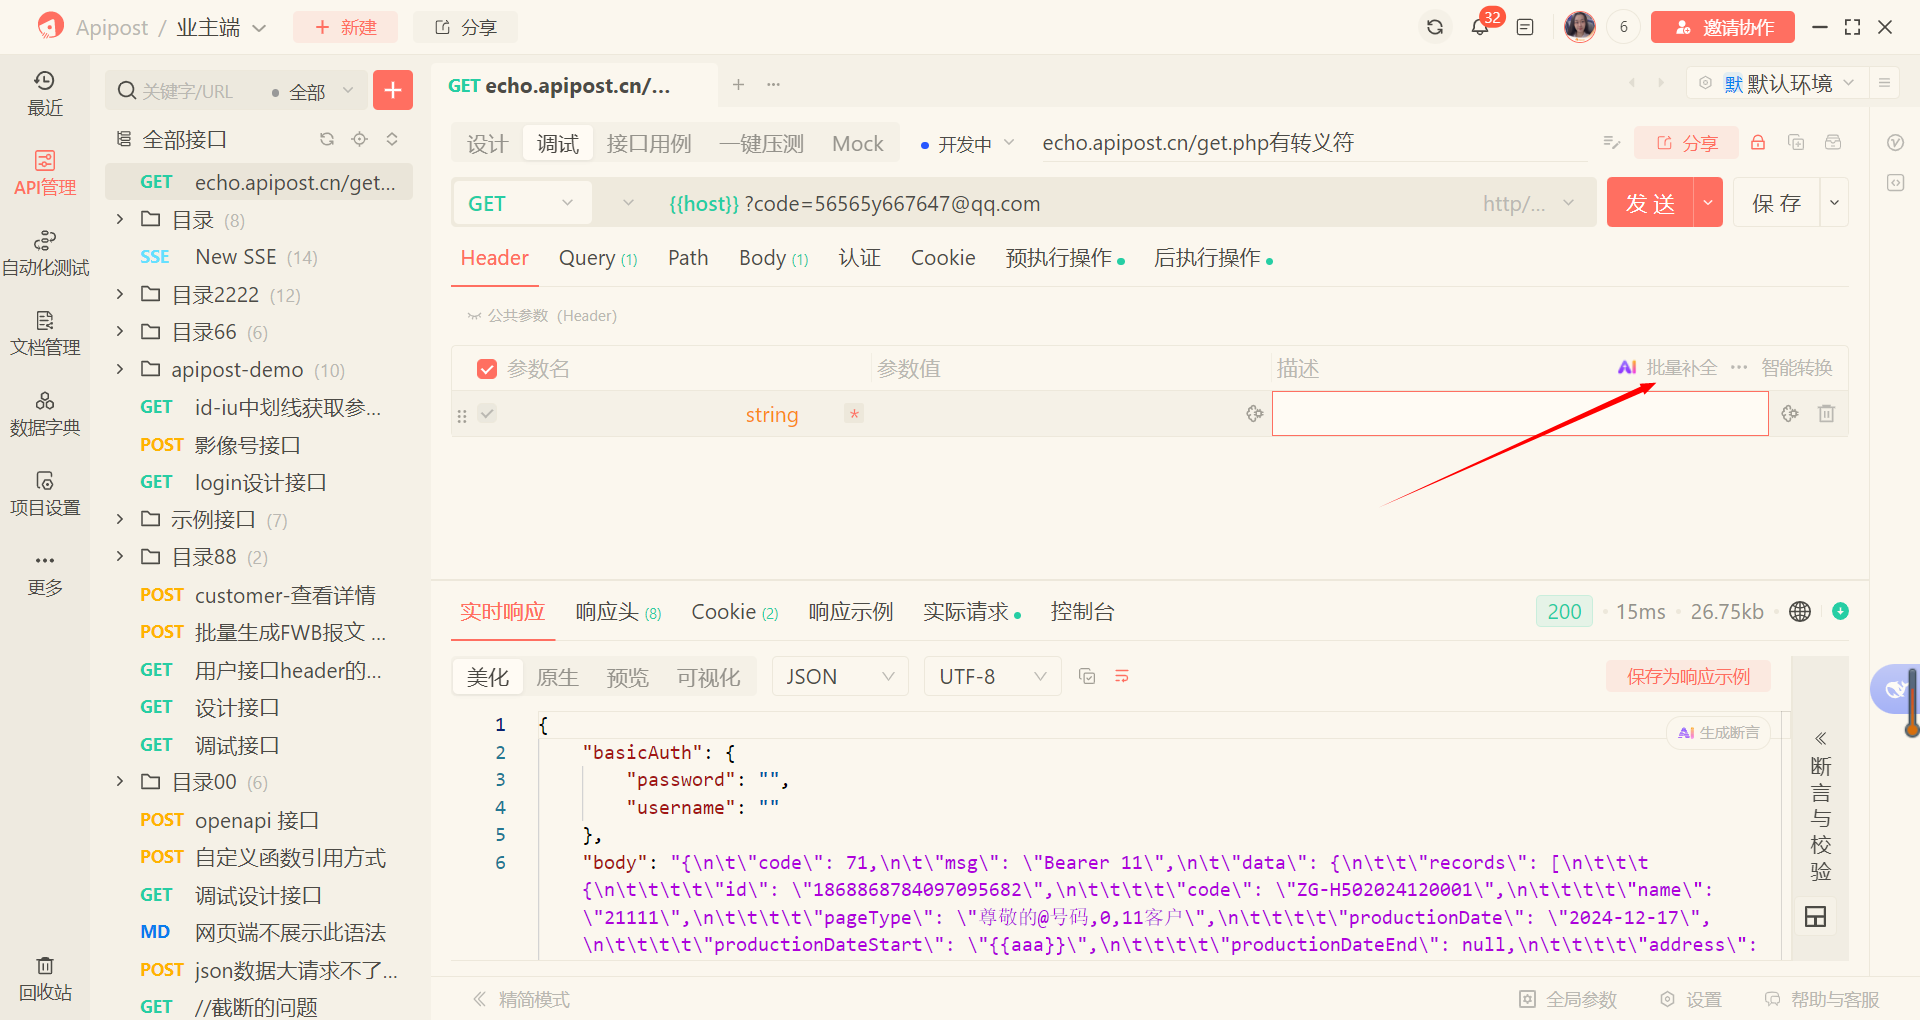
Task: Open the 全部 filter dropdown in search
Action: (x=313, y=91)
